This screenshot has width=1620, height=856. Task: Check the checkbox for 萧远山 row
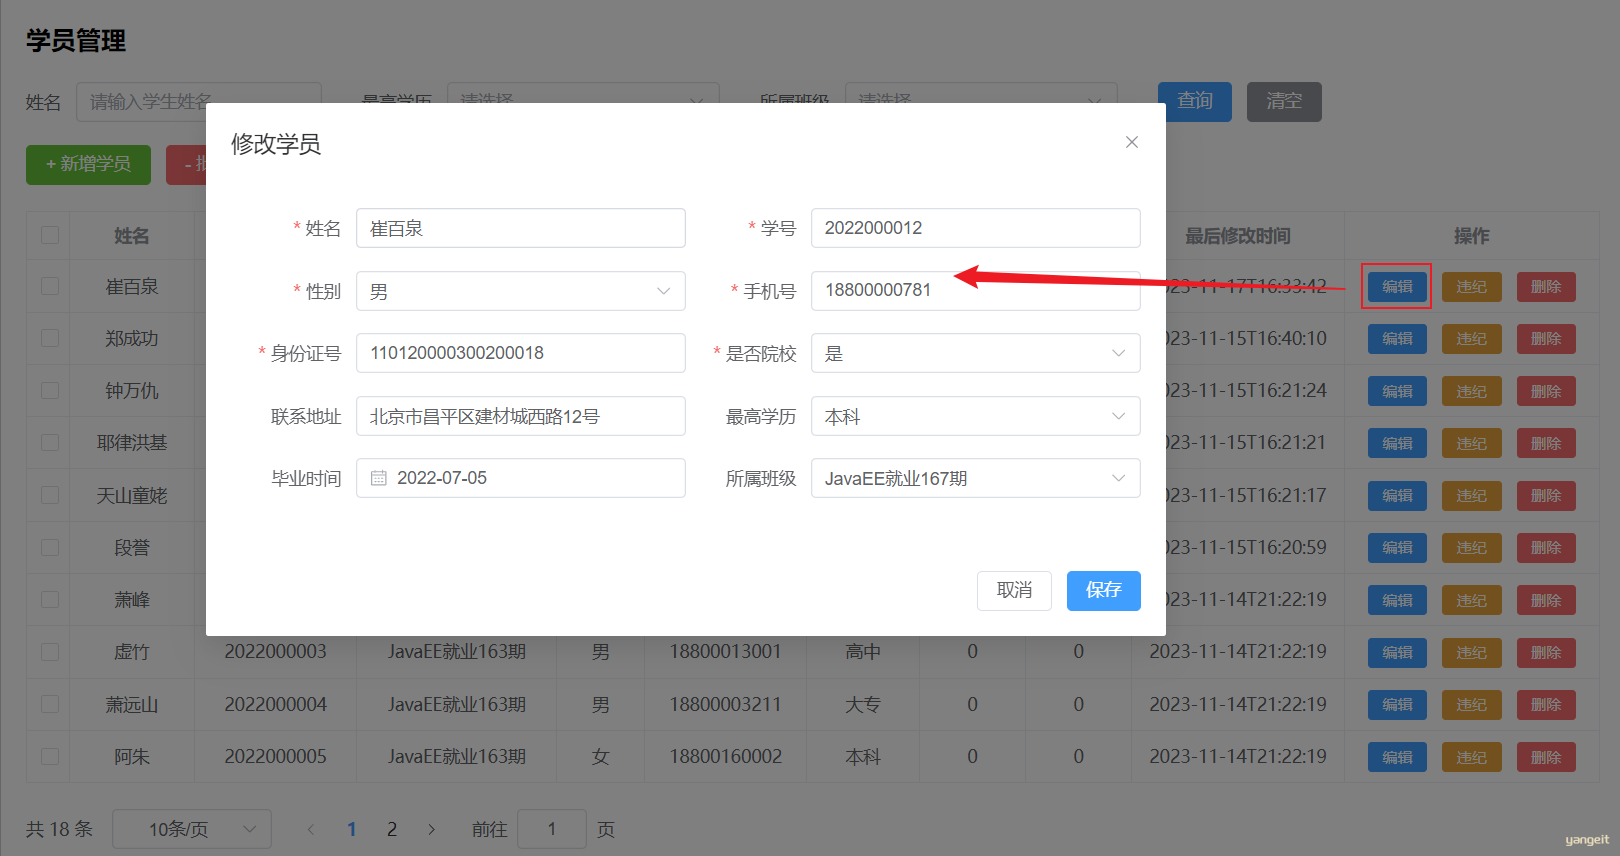(x=50, y=704)
